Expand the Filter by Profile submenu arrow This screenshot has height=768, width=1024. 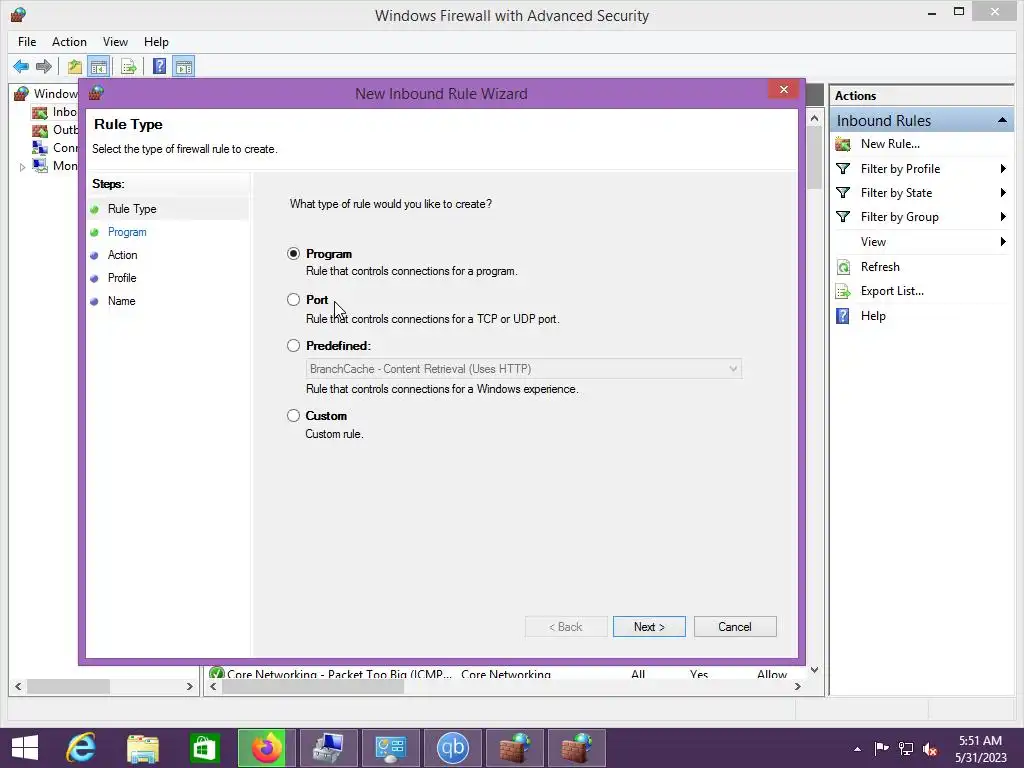point(1003,168)
